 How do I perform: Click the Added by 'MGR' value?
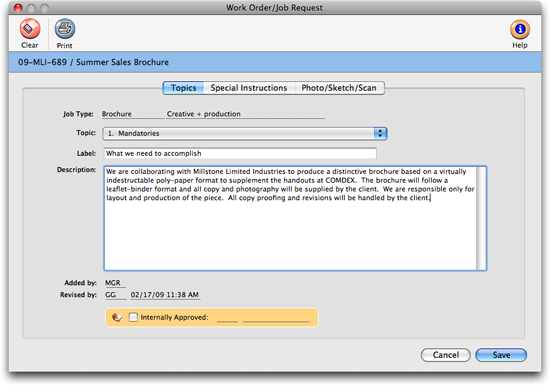[x=115, y=283]
